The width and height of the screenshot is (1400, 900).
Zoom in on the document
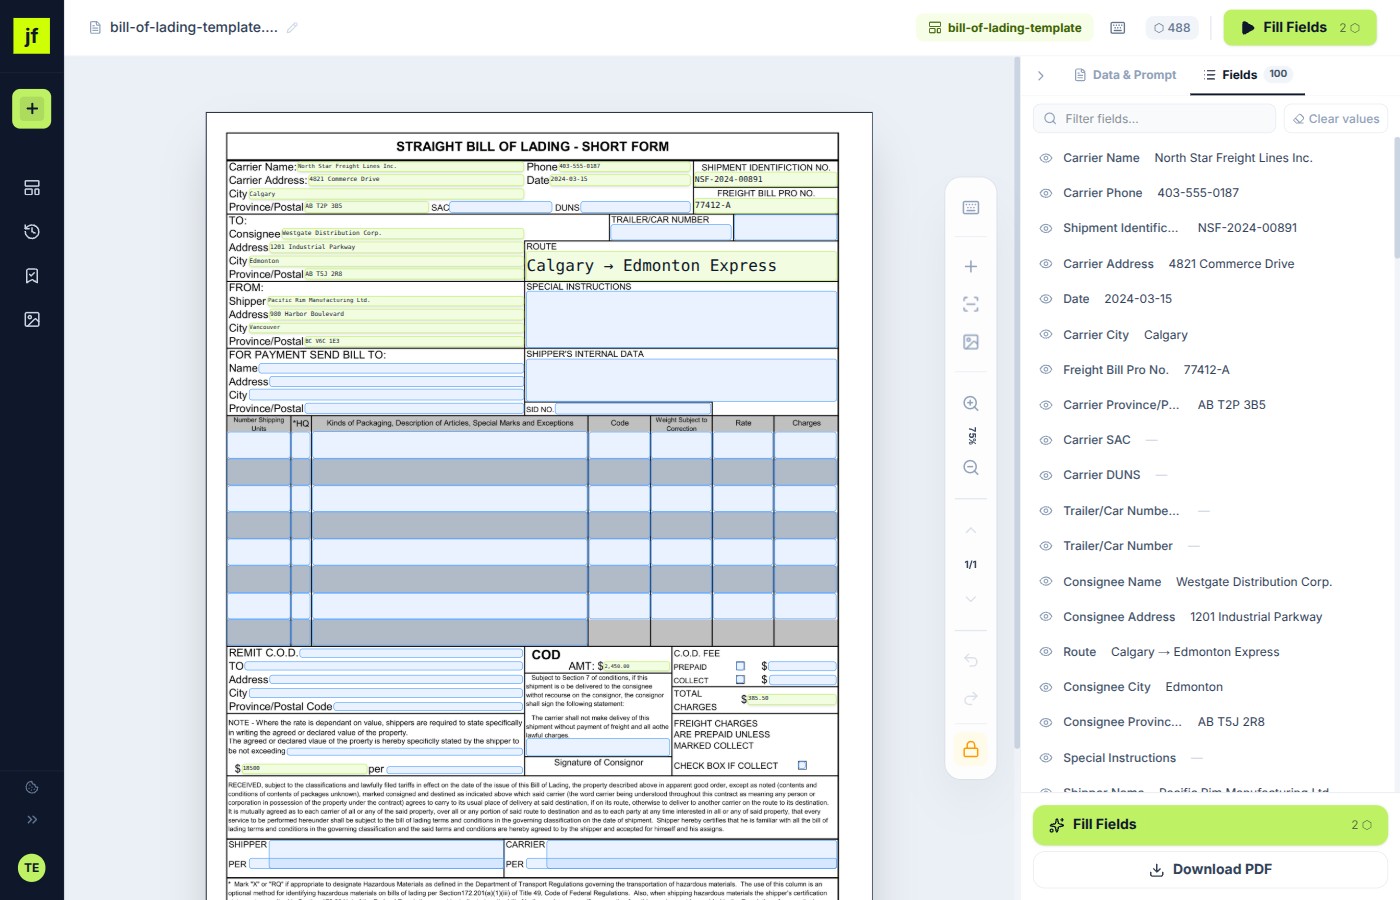pyautogui.click(x=971, y=404)
